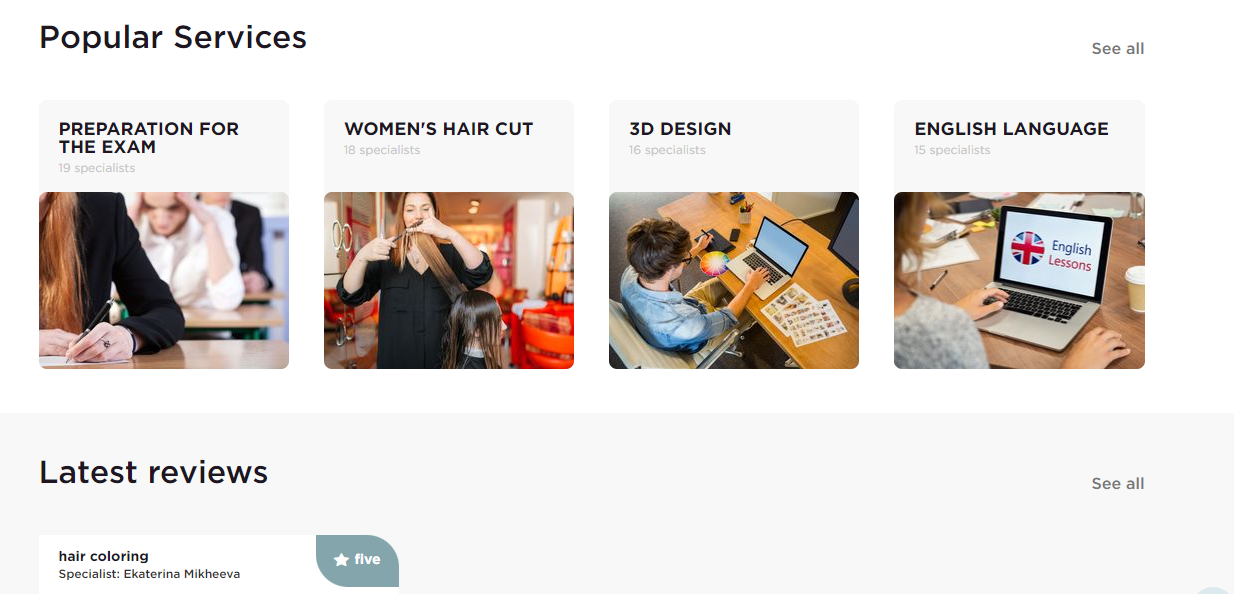This screenshot has width=1234, height=594.
Task: Open the hair coloring review title
Action: [x=104, y=556]
